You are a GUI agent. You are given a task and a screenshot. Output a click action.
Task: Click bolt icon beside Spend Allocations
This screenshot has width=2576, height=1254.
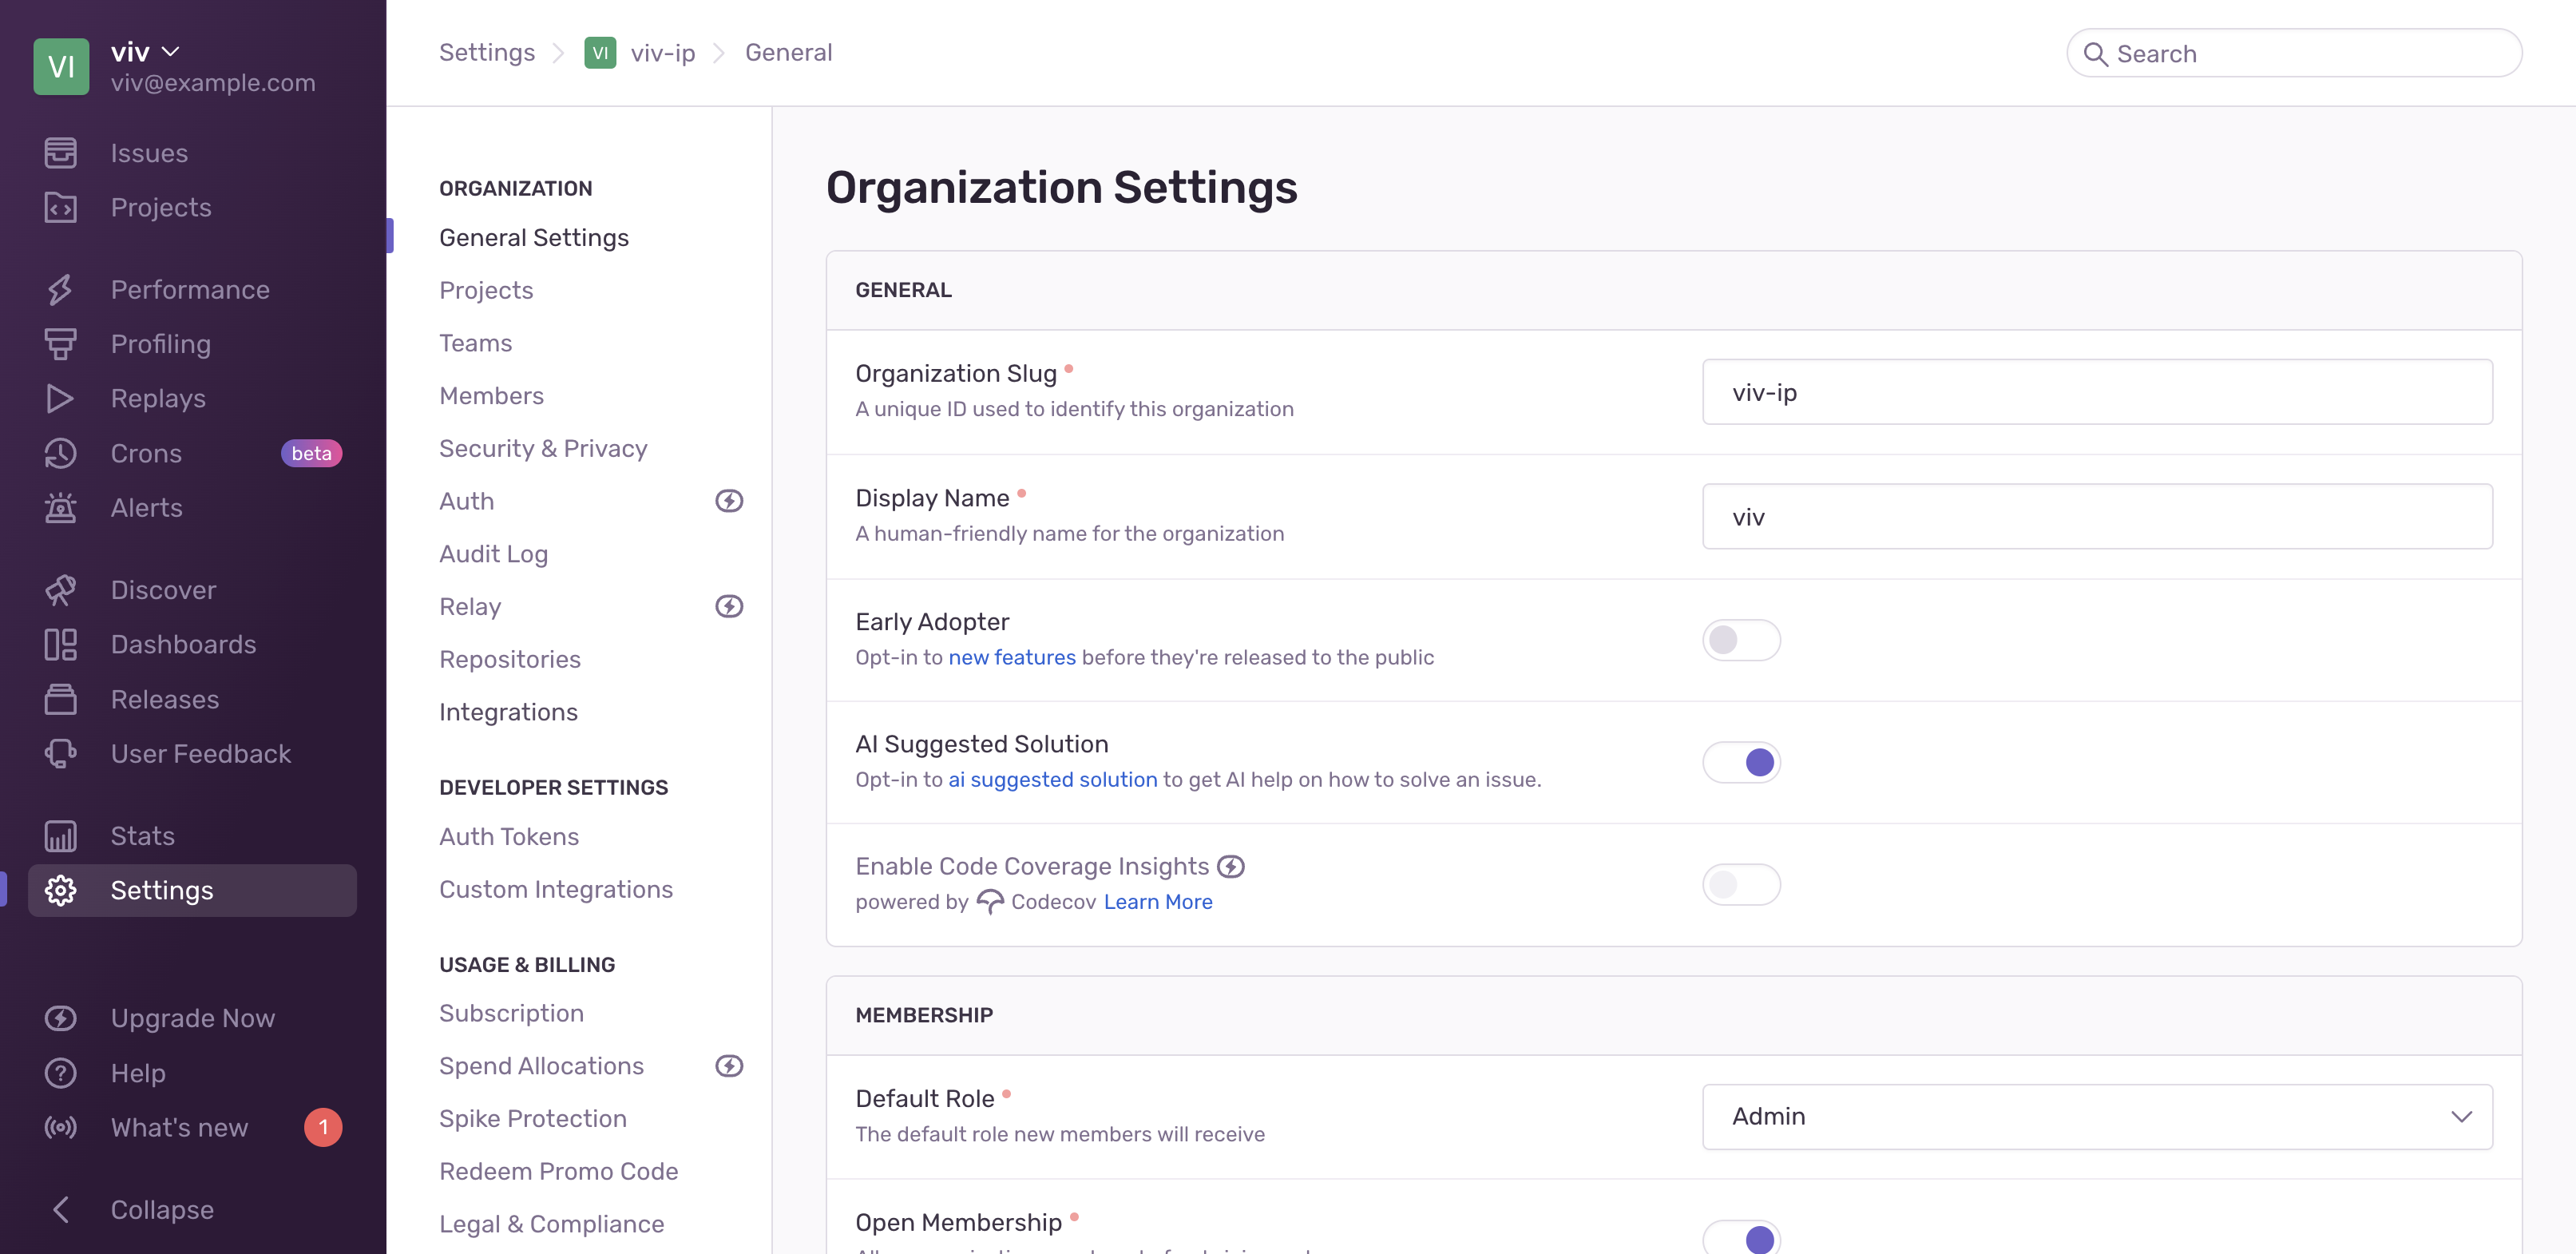(x=729, y=1066)
